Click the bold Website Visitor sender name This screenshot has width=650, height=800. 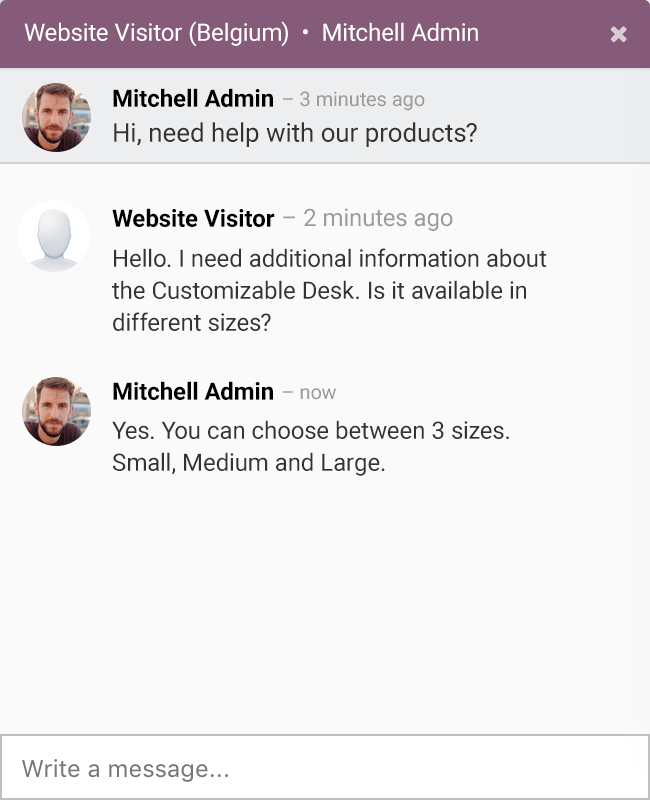click(193, 218)
